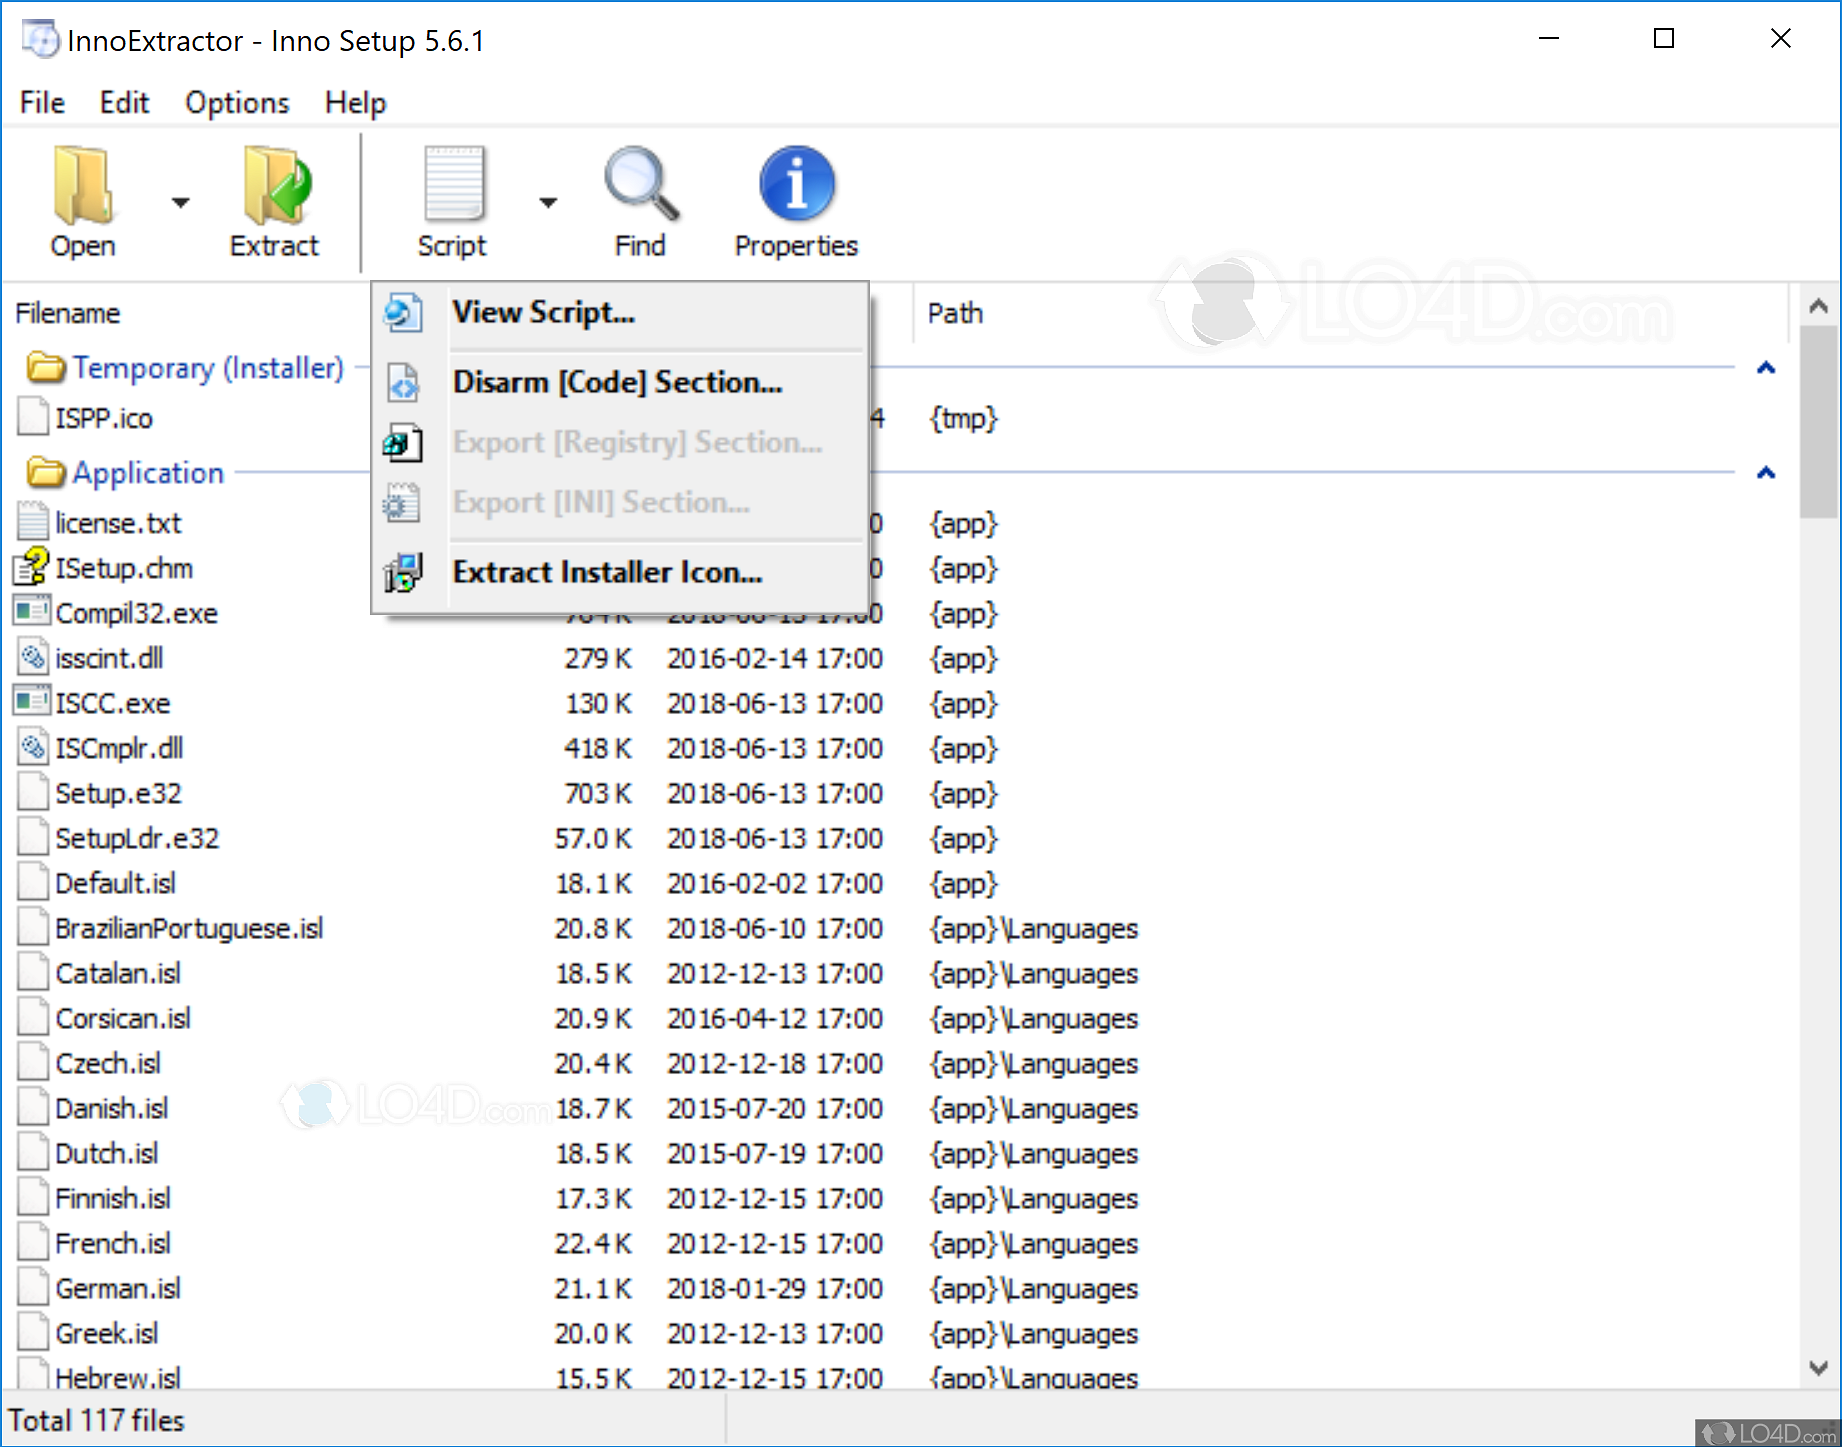The image size is (1842, 1447).
Task: Click the icon beside View Script
Action: [403, 312]
